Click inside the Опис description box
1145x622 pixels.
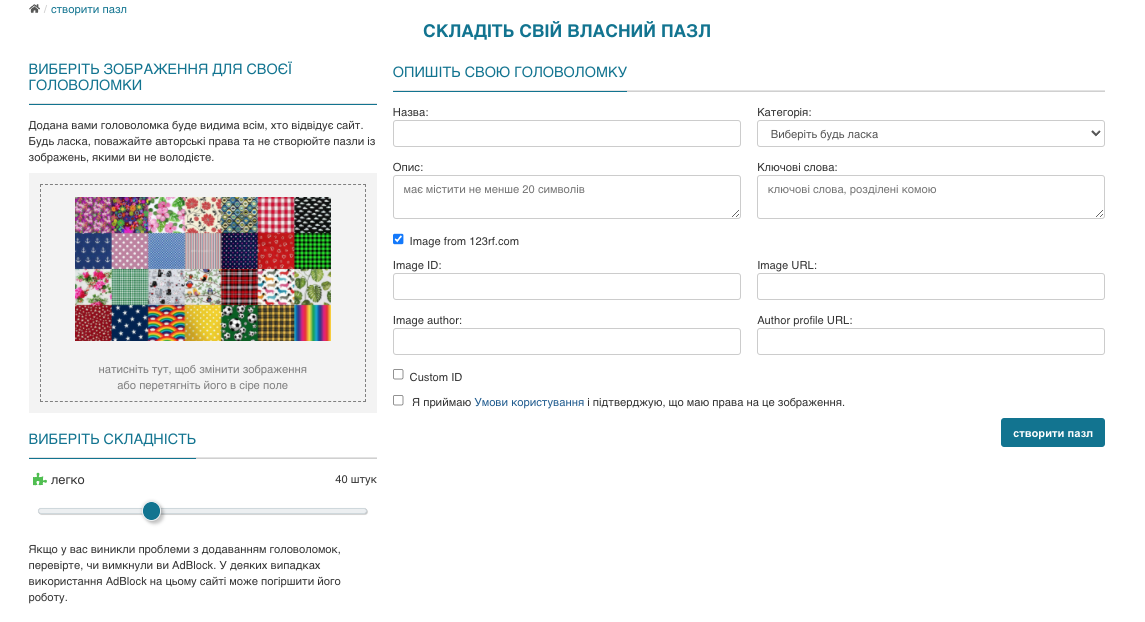tap(566, 196)
